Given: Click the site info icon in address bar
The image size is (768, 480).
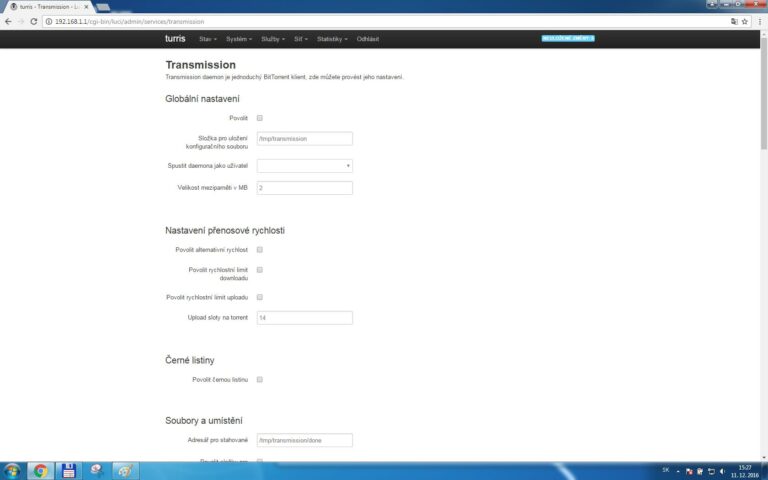Looking at the screenshot, I should (48, 22).
